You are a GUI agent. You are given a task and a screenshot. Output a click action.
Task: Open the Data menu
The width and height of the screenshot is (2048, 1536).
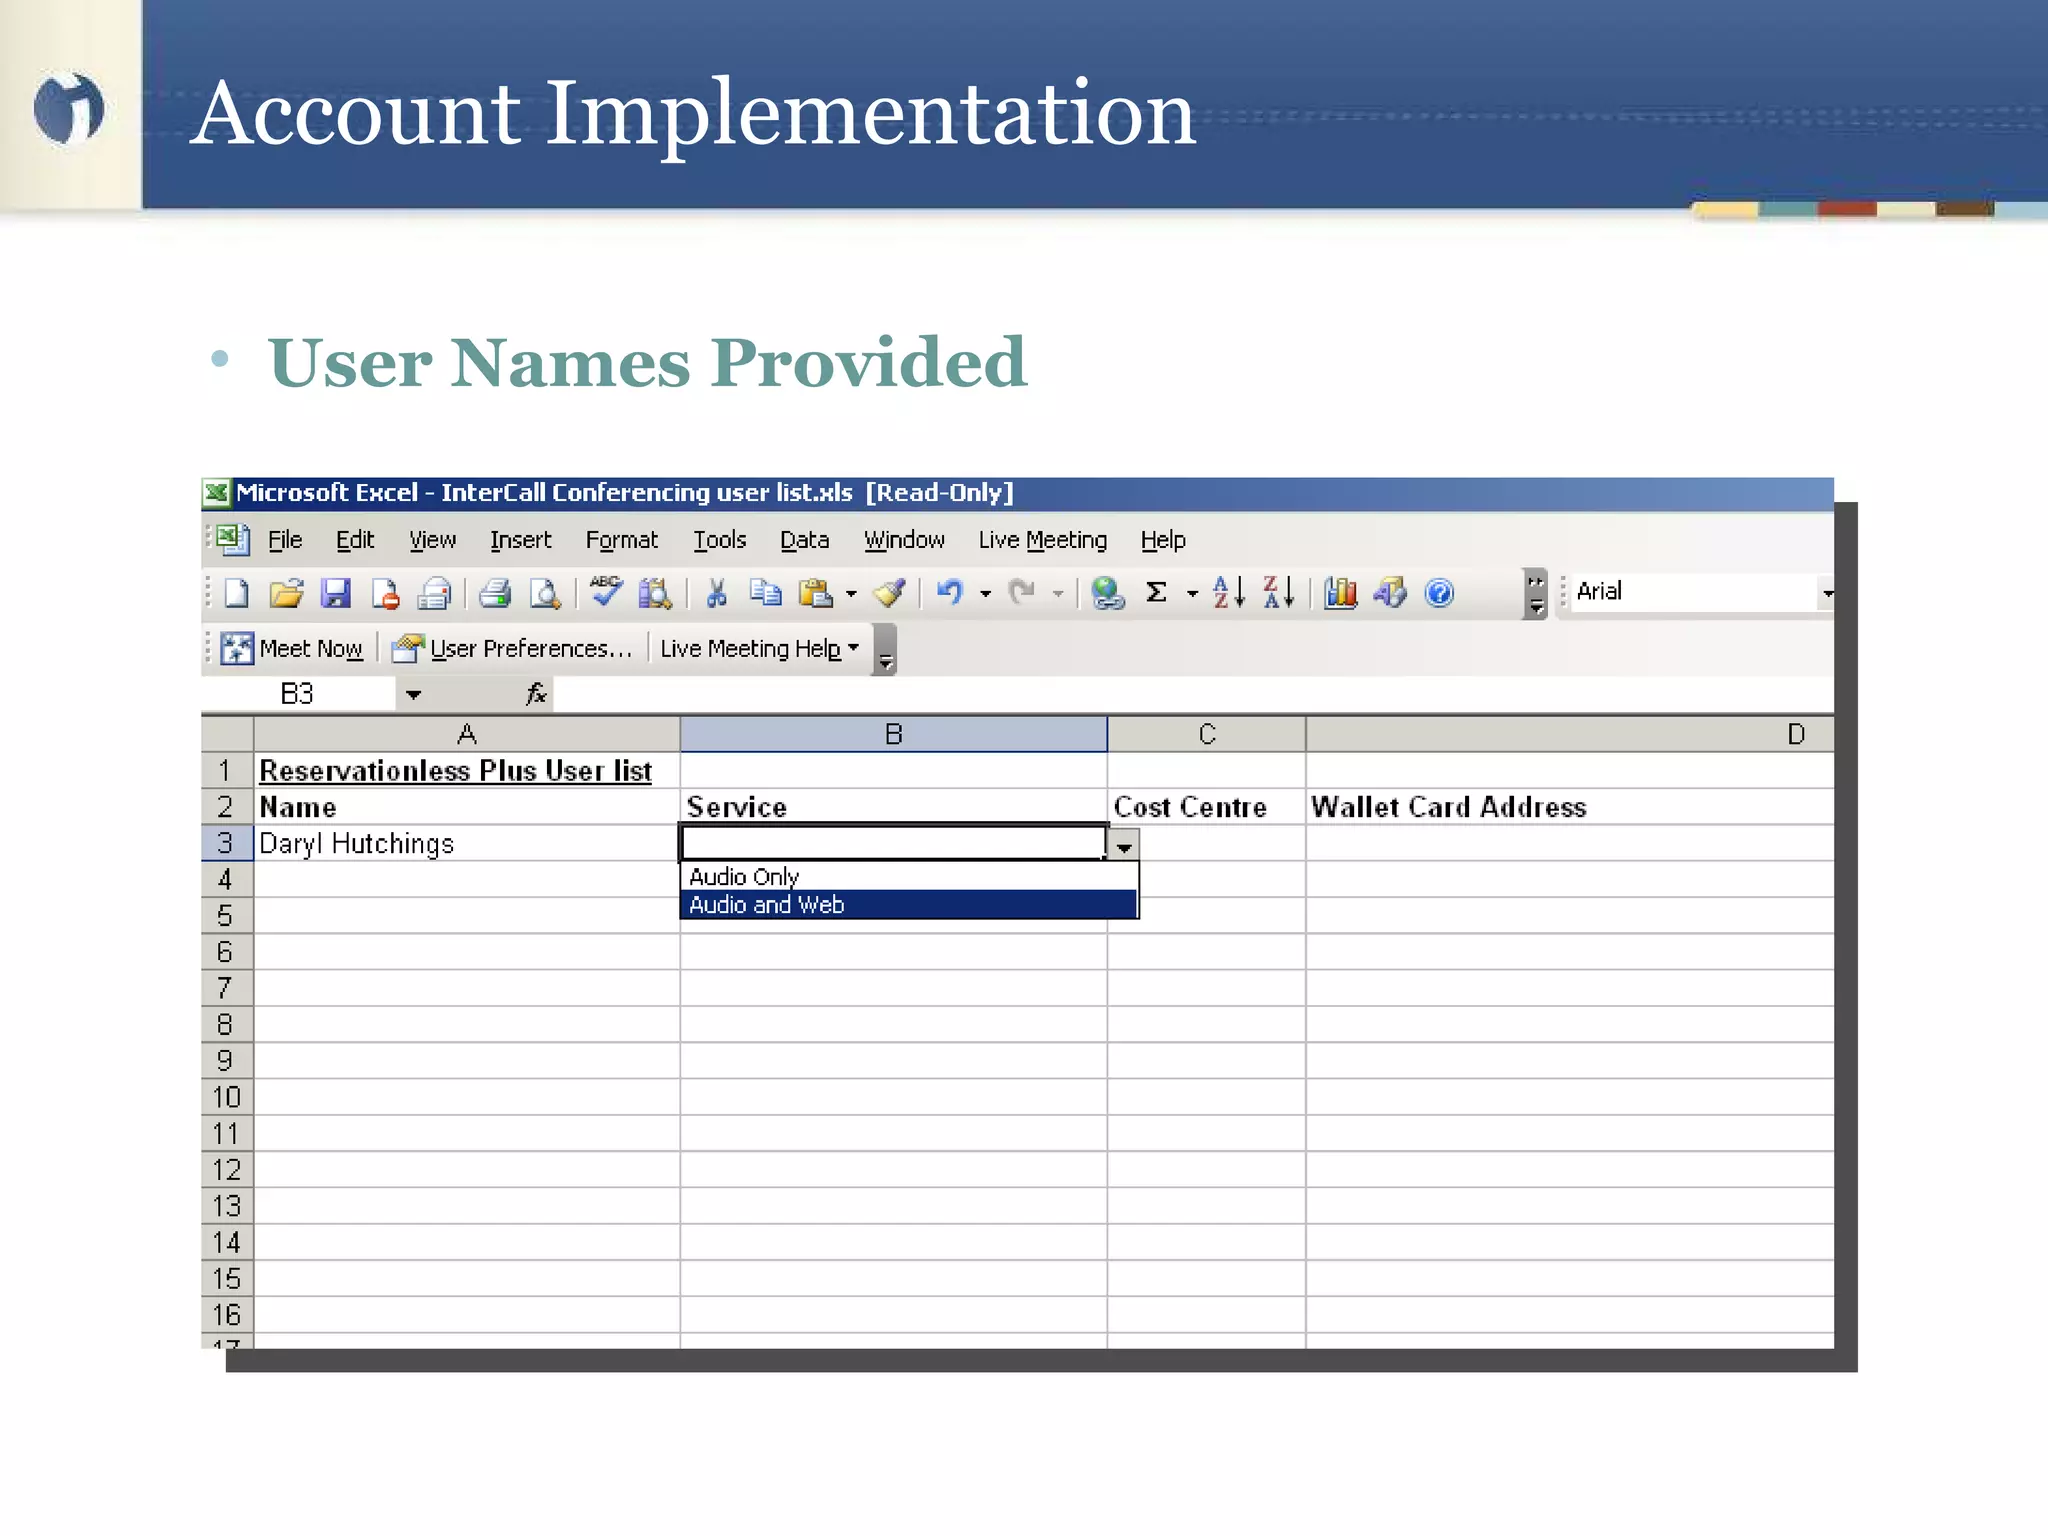[x=804, y=540]
